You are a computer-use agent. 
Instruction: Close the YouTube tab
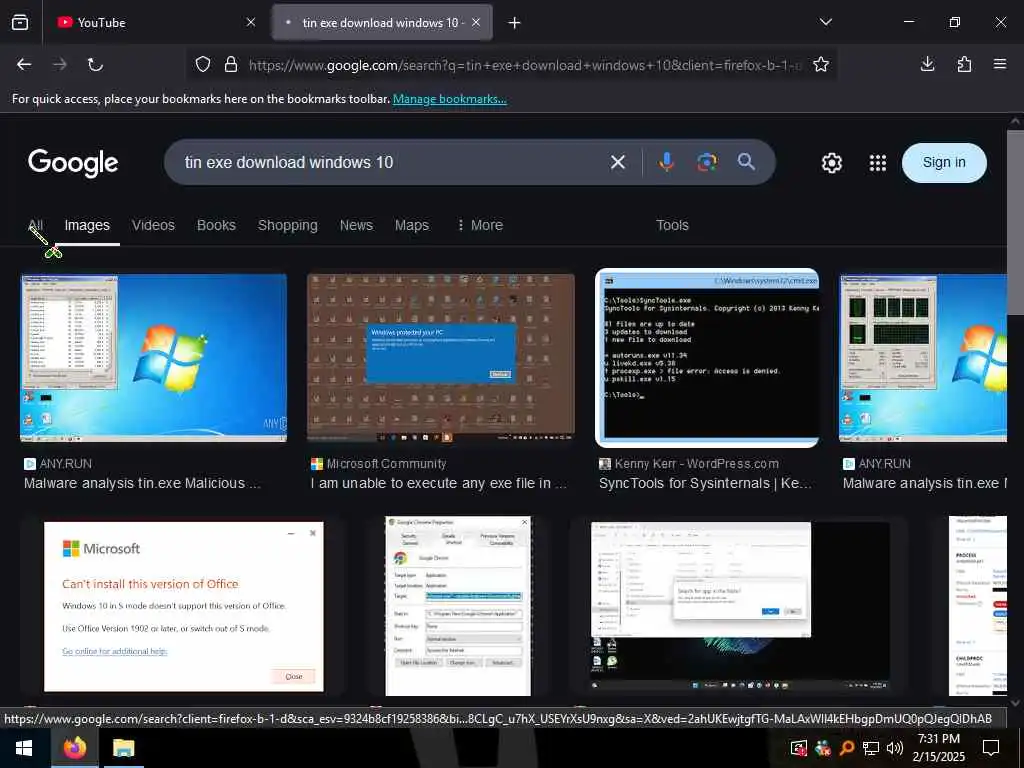(x=251, y=22)
